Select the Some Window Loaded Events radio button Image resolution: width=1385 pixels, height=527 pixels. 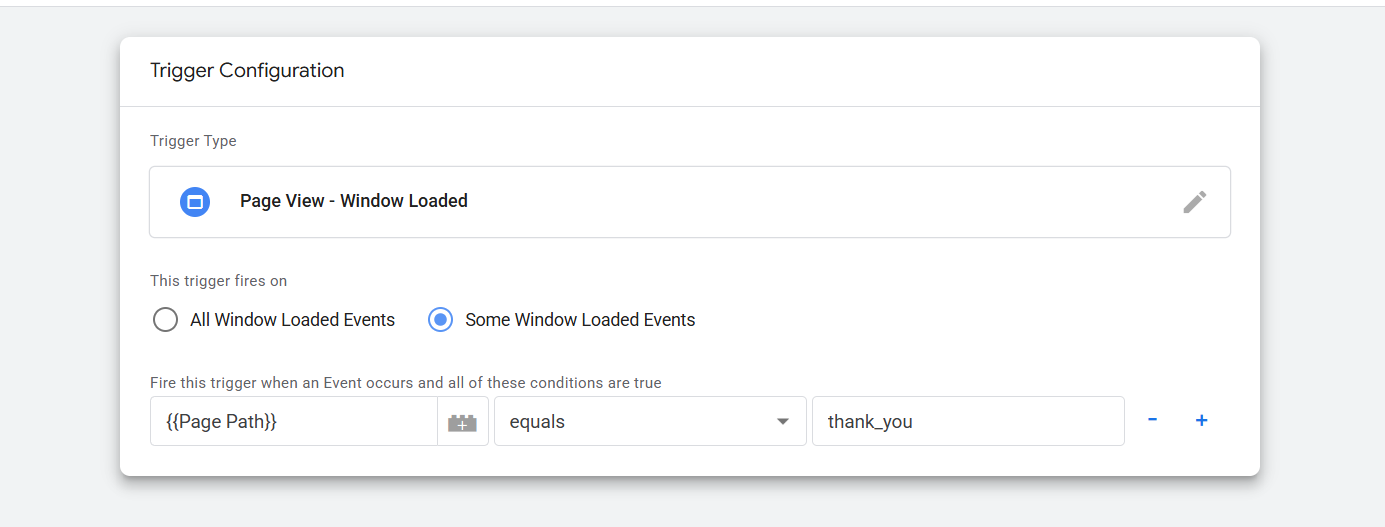[x=440, y=320]
